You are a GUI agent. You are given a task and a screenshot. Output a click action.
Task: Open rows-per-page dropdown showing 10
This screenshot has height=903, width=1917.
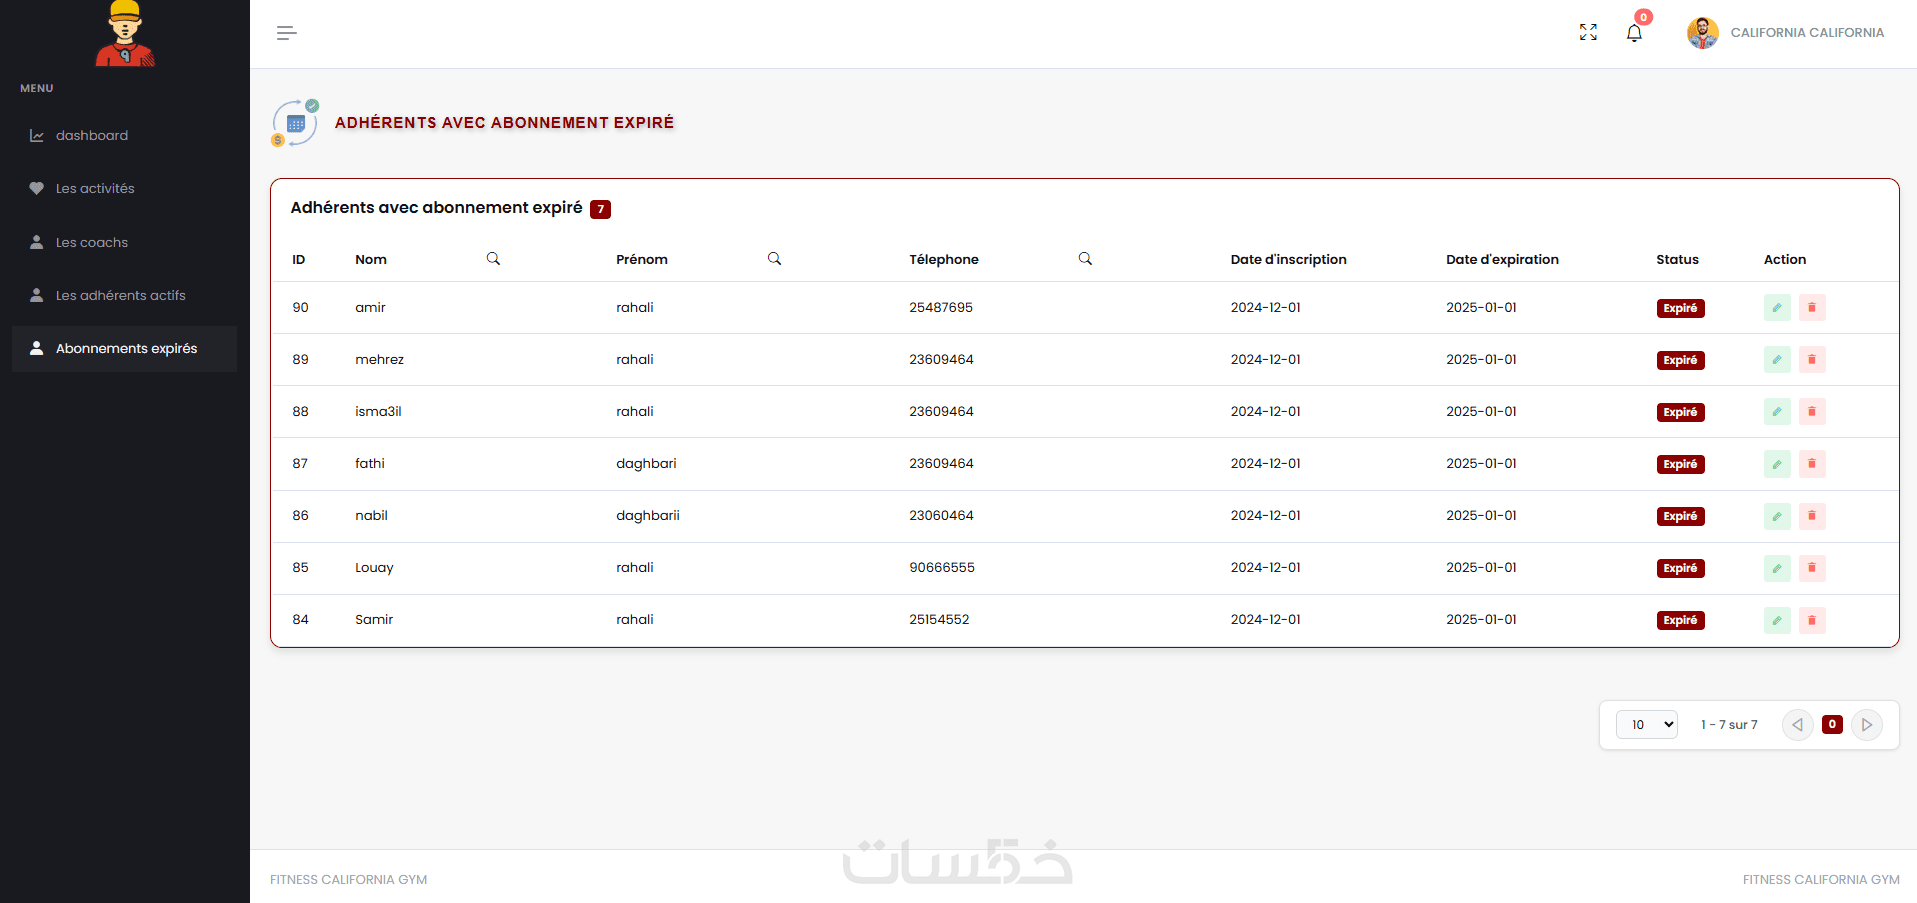point(1647,725)
